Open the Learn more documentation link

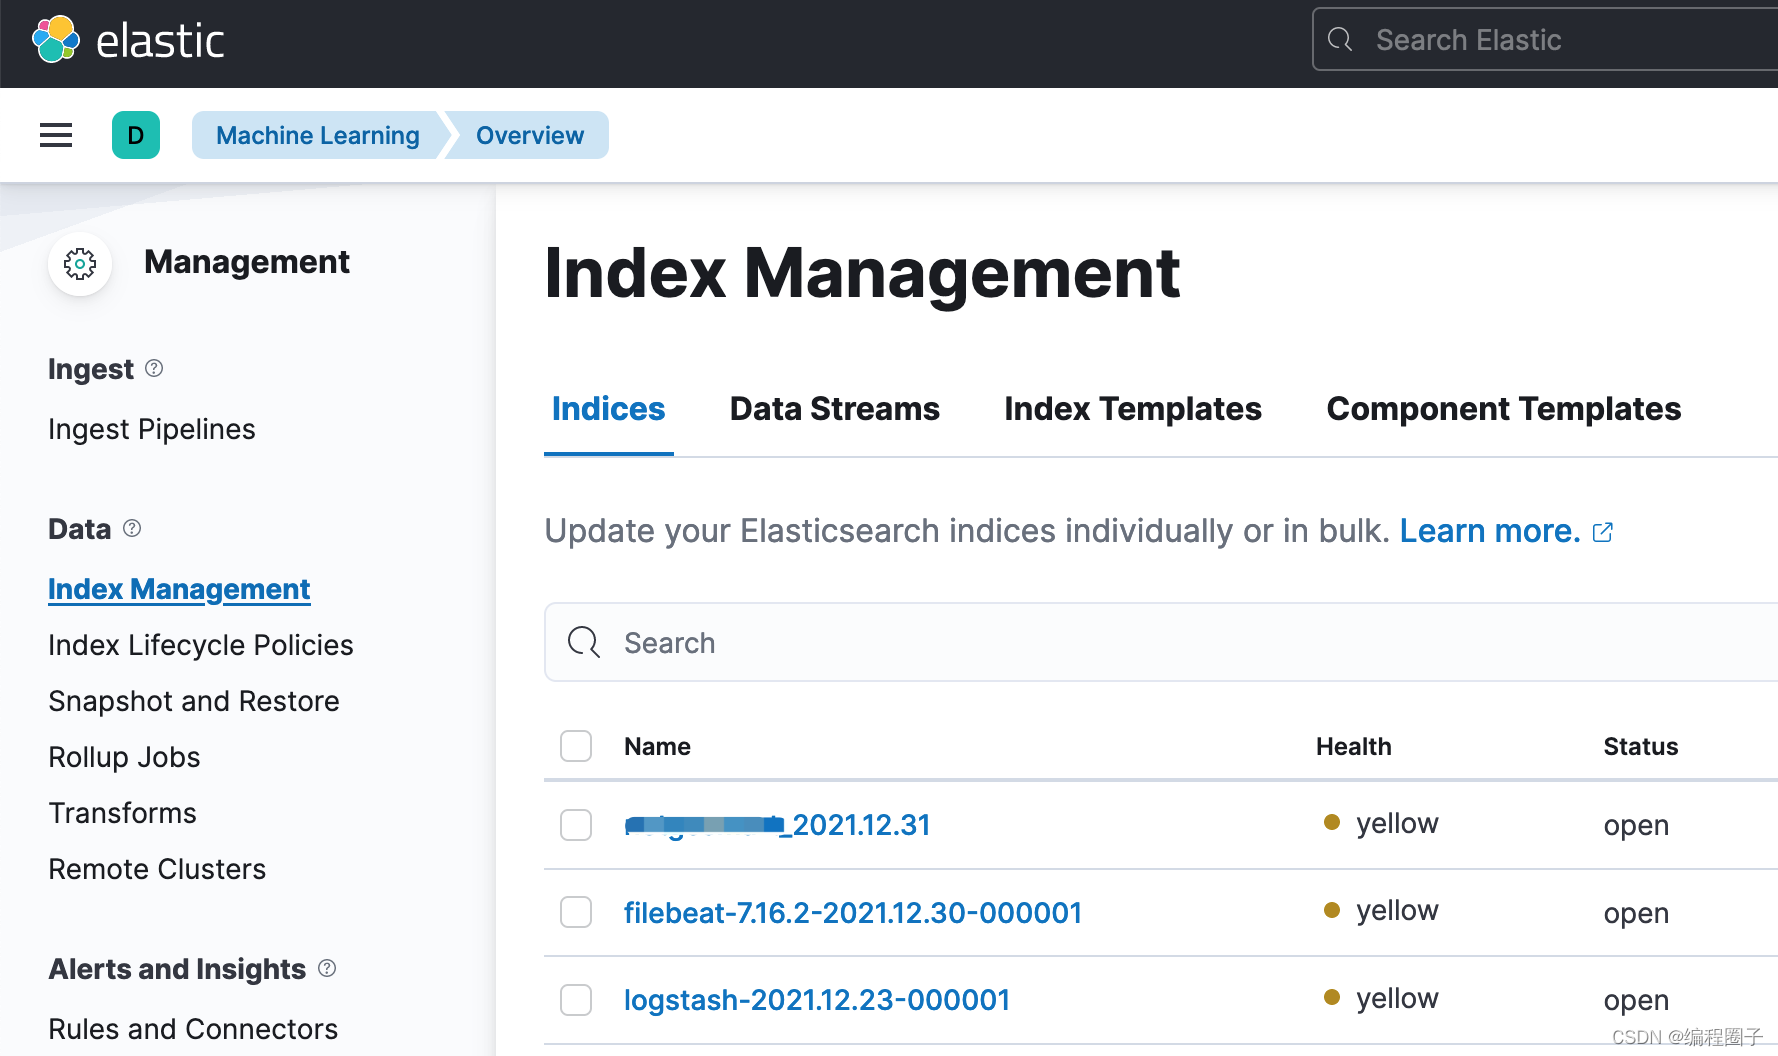pyautogui.click(x=1490, y=531)
